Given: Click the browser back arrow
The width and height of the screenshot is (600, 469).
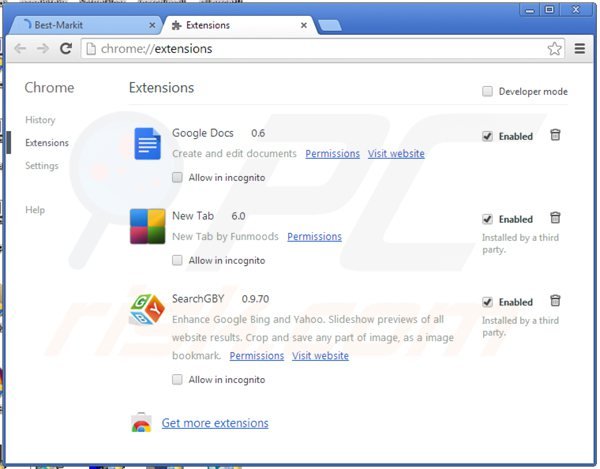Looking at the screenshot, I should pos(20,49).
